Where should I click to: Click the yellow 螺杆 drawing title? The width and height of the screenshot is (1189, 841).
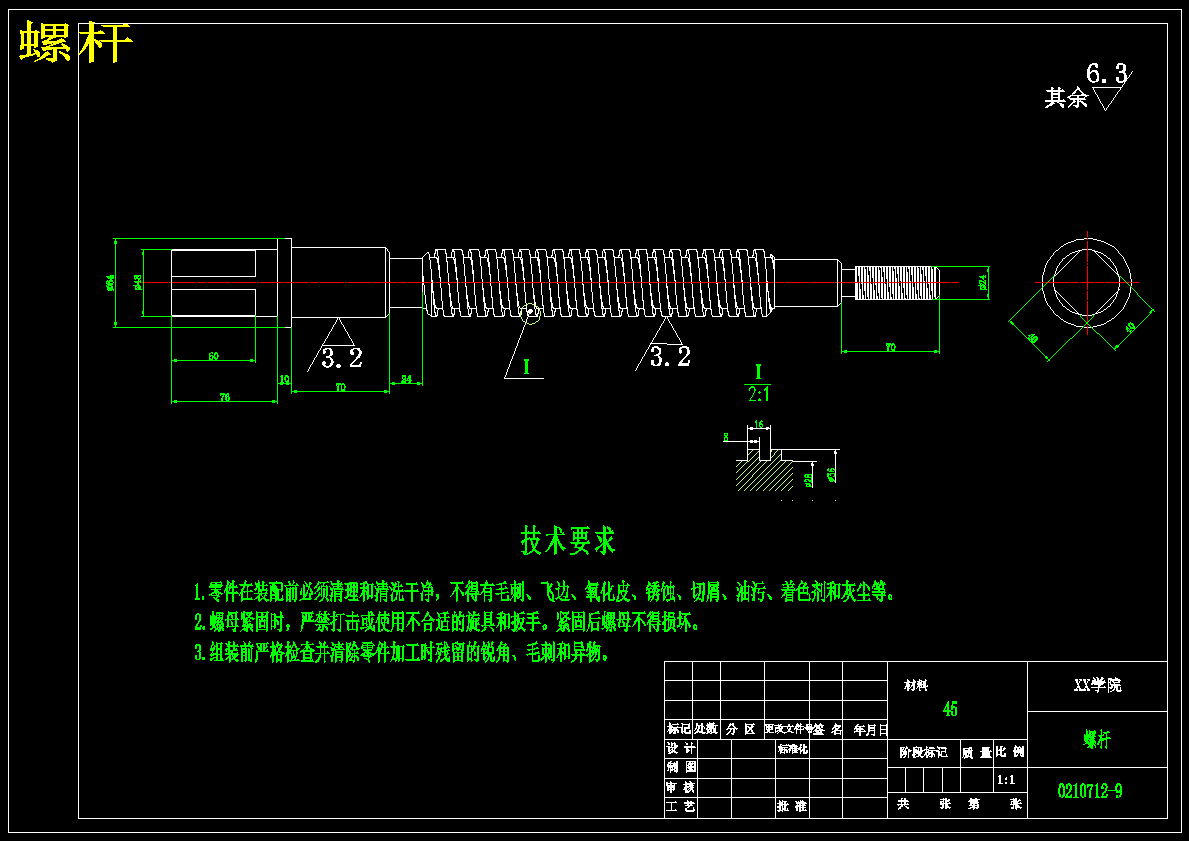point(75,42)
